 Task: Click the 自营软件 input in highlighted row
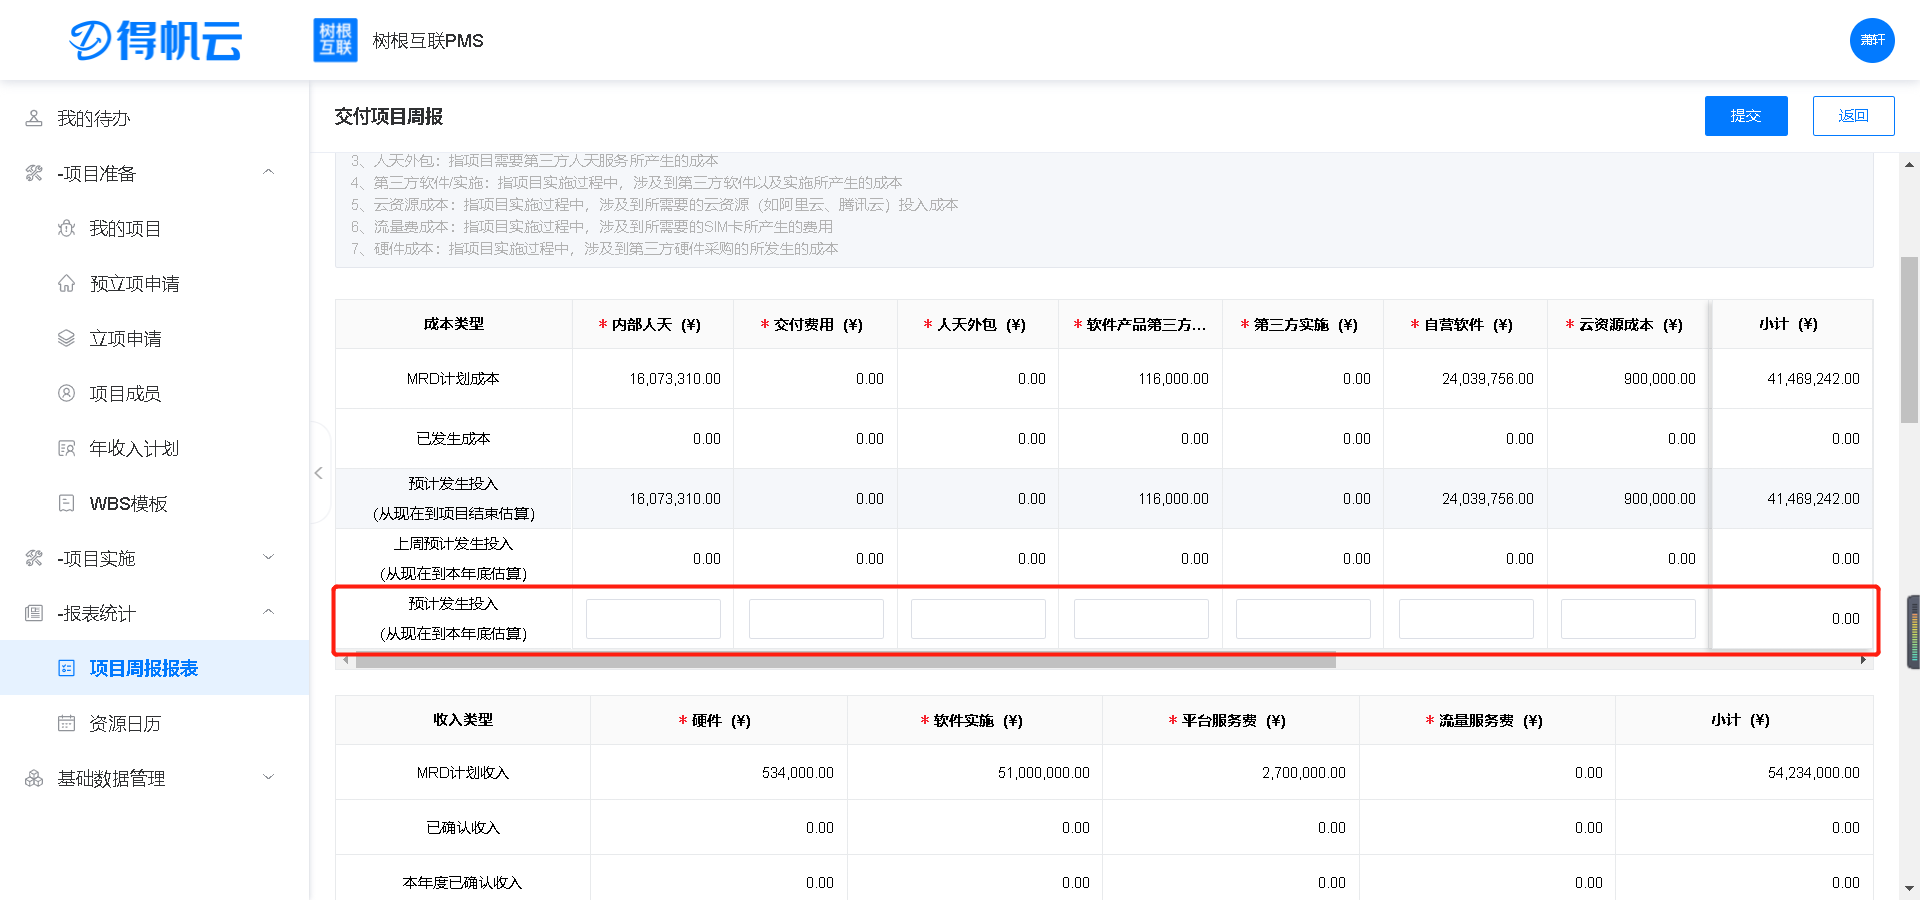click(1466, 619)
